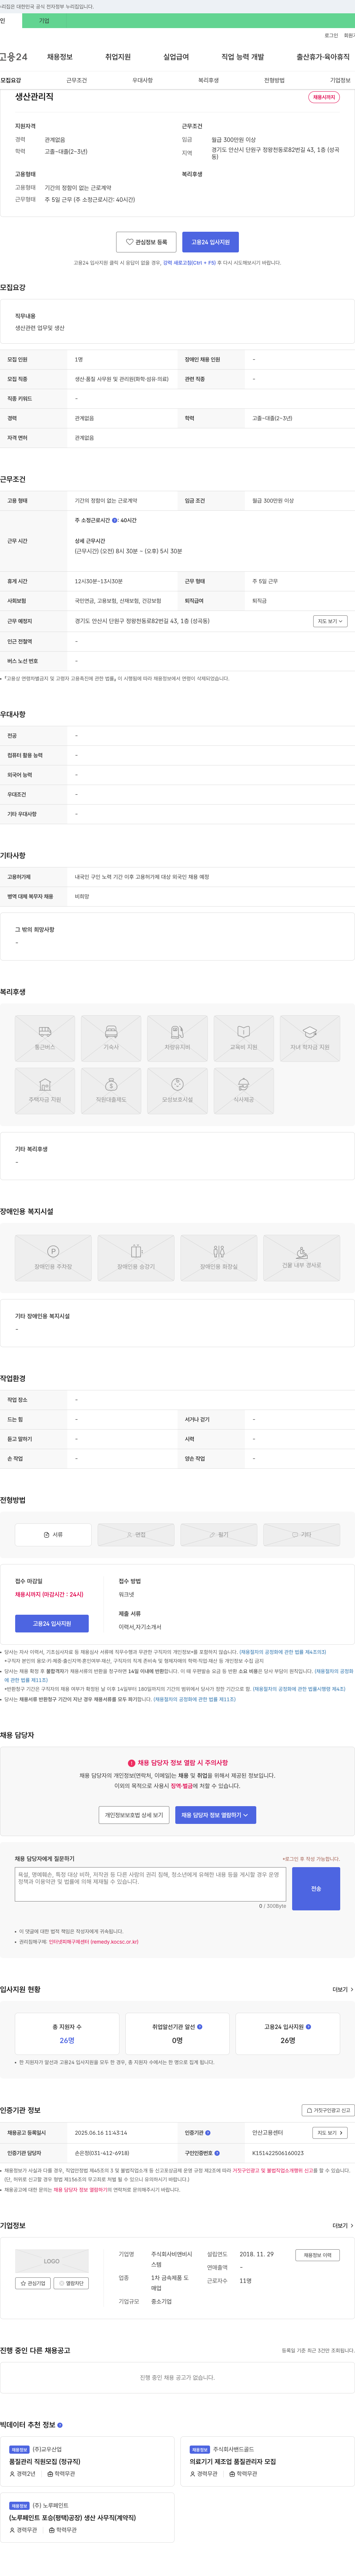Switch to 복리후생 section tab

click(x=208, y=80)
